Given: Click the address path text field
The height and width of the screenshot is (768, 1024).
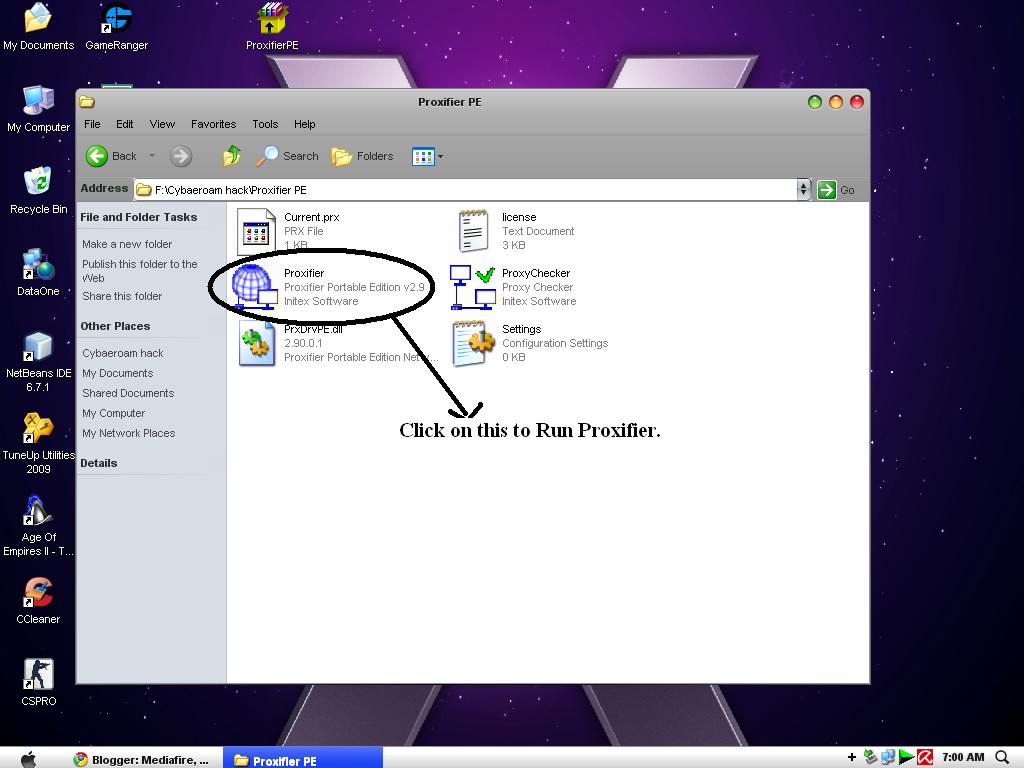Looking at the screenshot, I should (465, 190).
